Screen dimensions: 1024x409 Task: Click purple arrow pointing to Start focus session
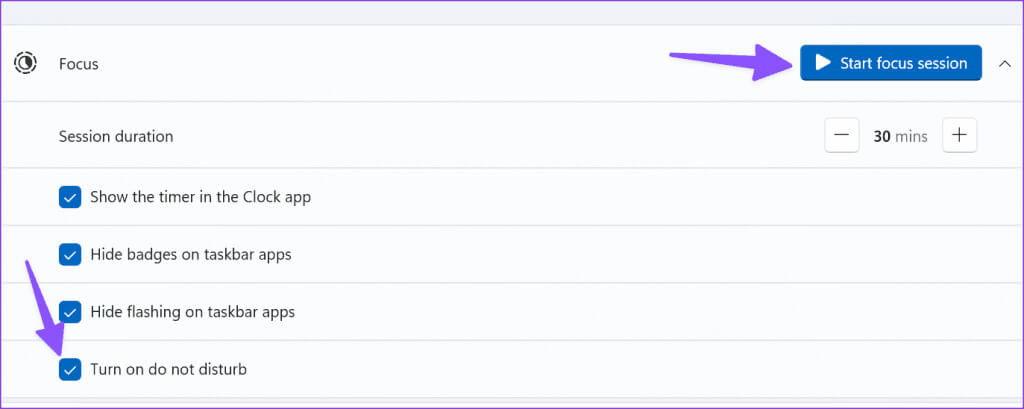click(x=731, y=61)
